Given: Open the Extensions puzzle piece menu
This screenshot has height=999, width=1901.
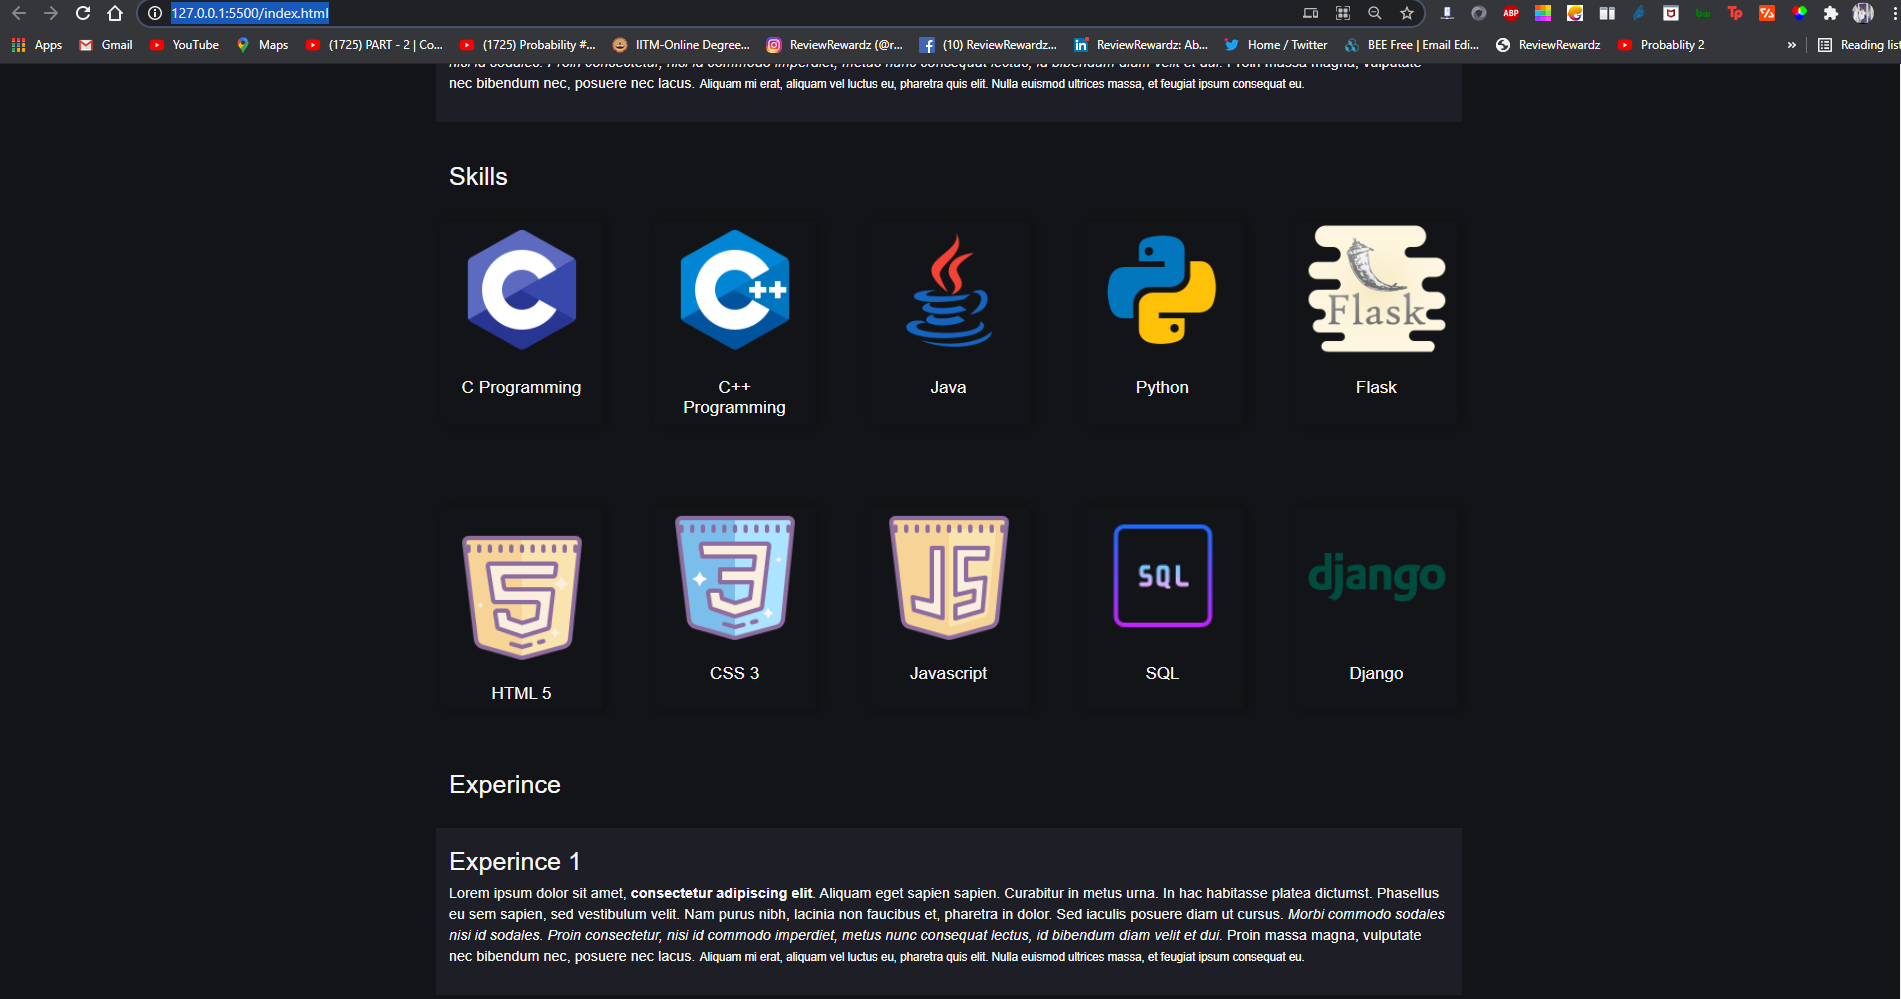Looking at the screenshot, I should 1831,13.
